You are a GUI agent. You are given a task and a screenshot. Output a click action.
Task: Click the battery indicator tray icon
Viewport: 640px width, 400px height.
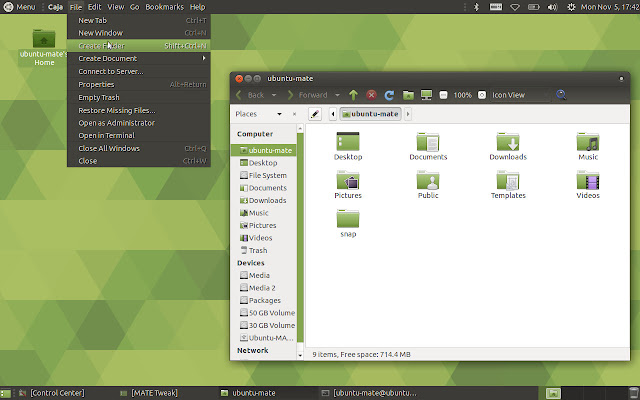tap(534, 7)
